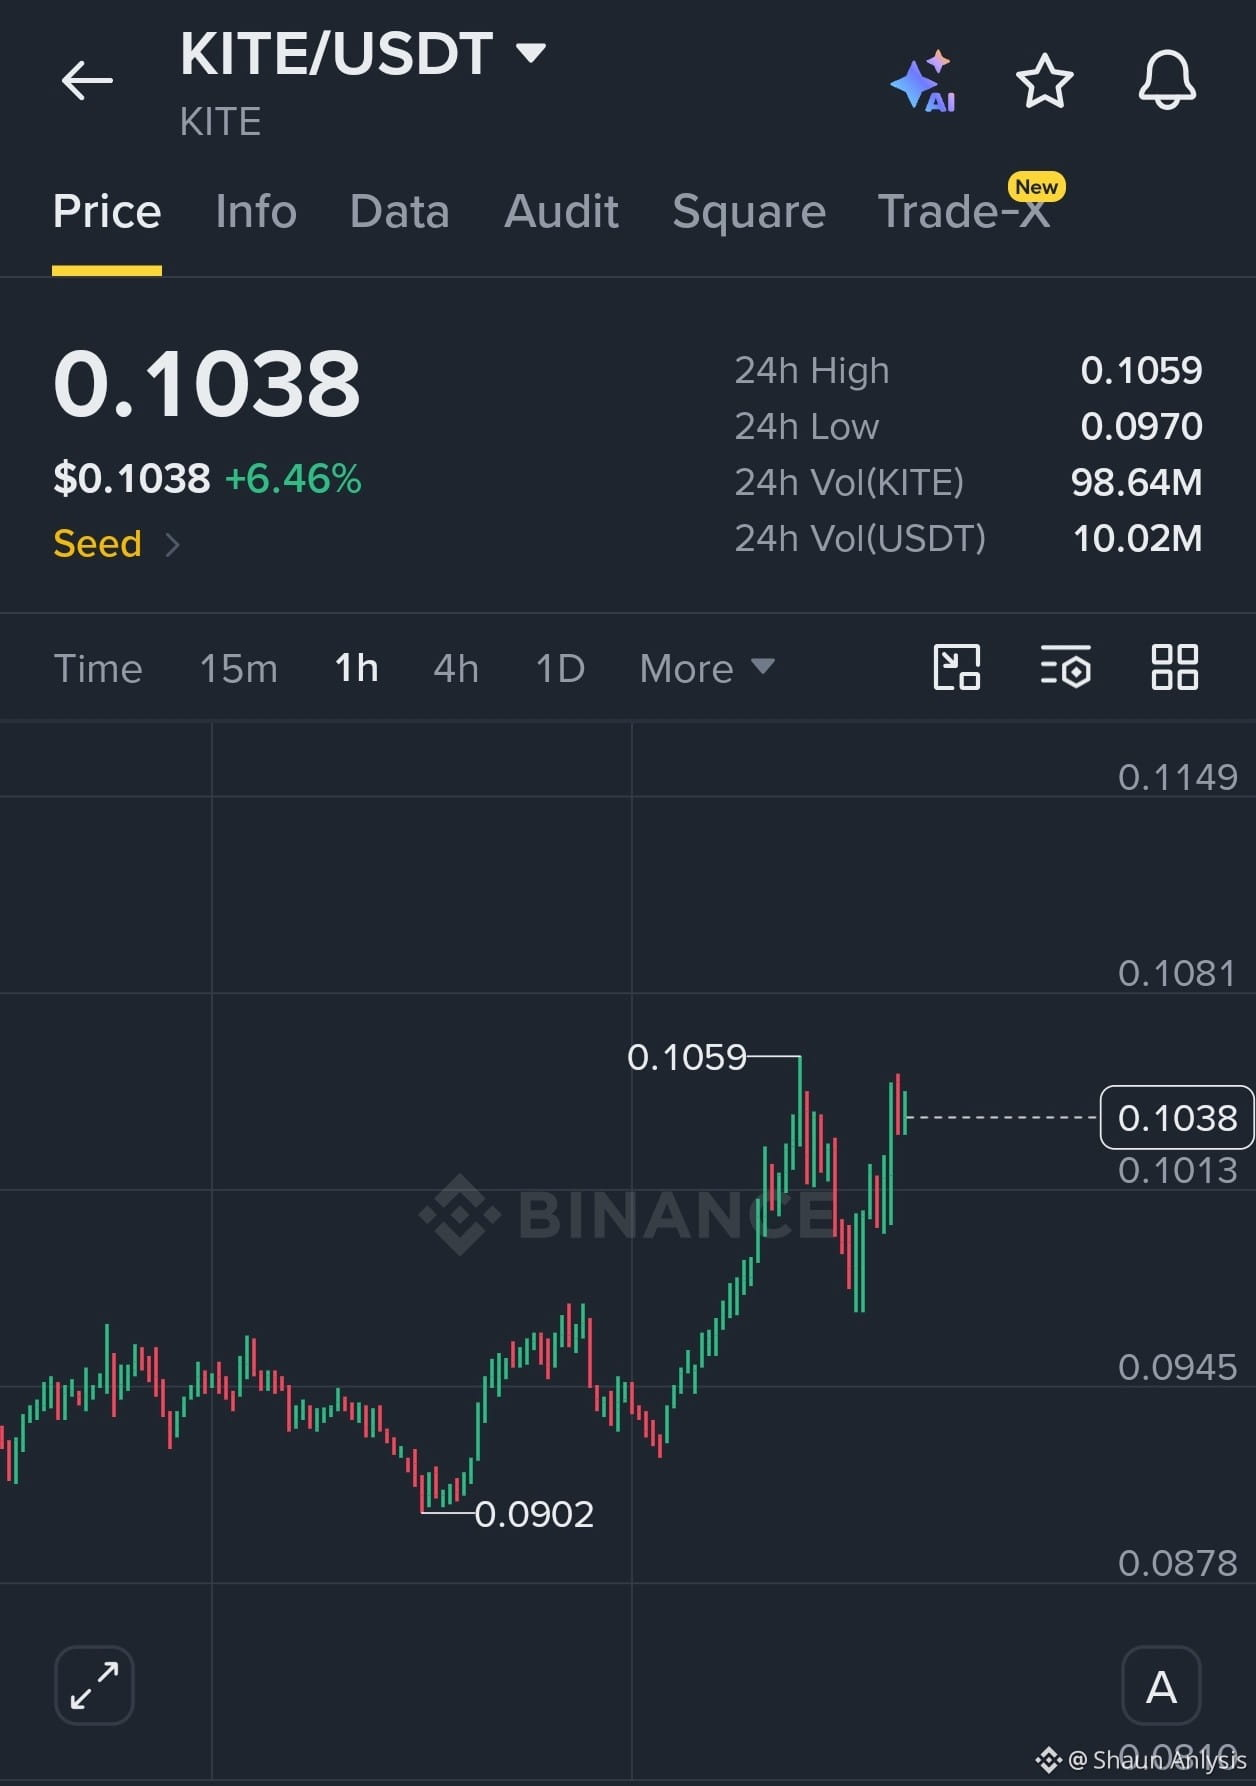Viewport: 1256px width, 1786px height.
Task: Tap the +6.46% change value
Action: click(x=293, y=479)
